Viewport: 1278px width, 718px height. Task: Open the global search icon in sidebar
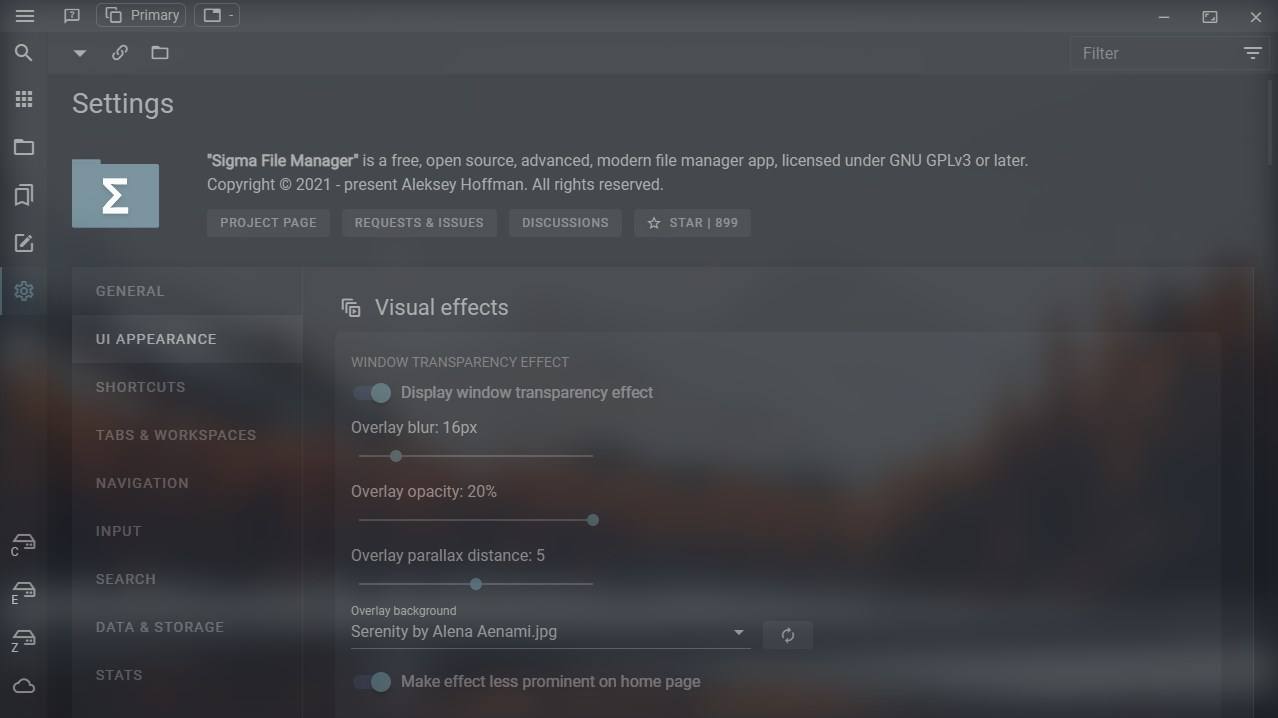(x=24, y=53)
